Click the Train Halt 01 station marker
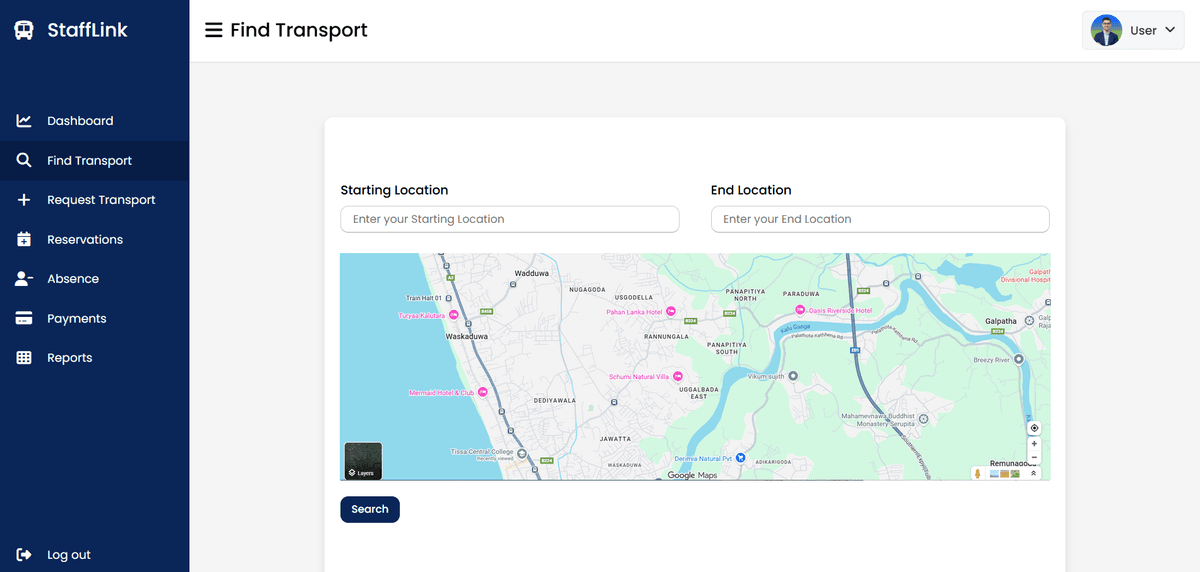 [448, 298]
